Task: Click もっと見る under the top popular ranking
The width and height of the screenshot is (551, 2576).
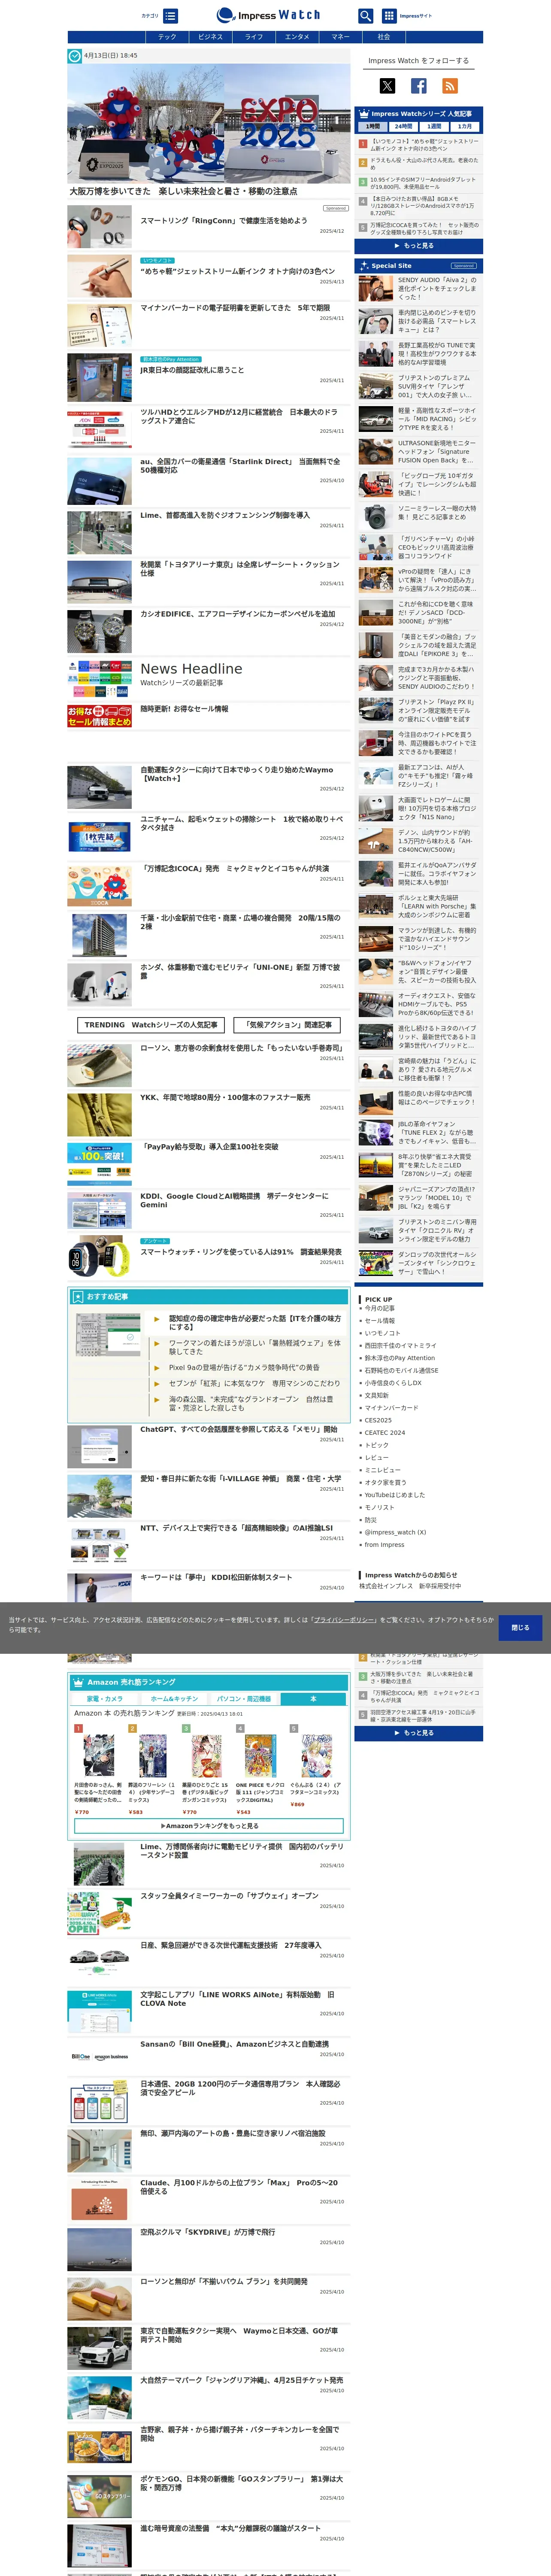Action: pos(418,245)
